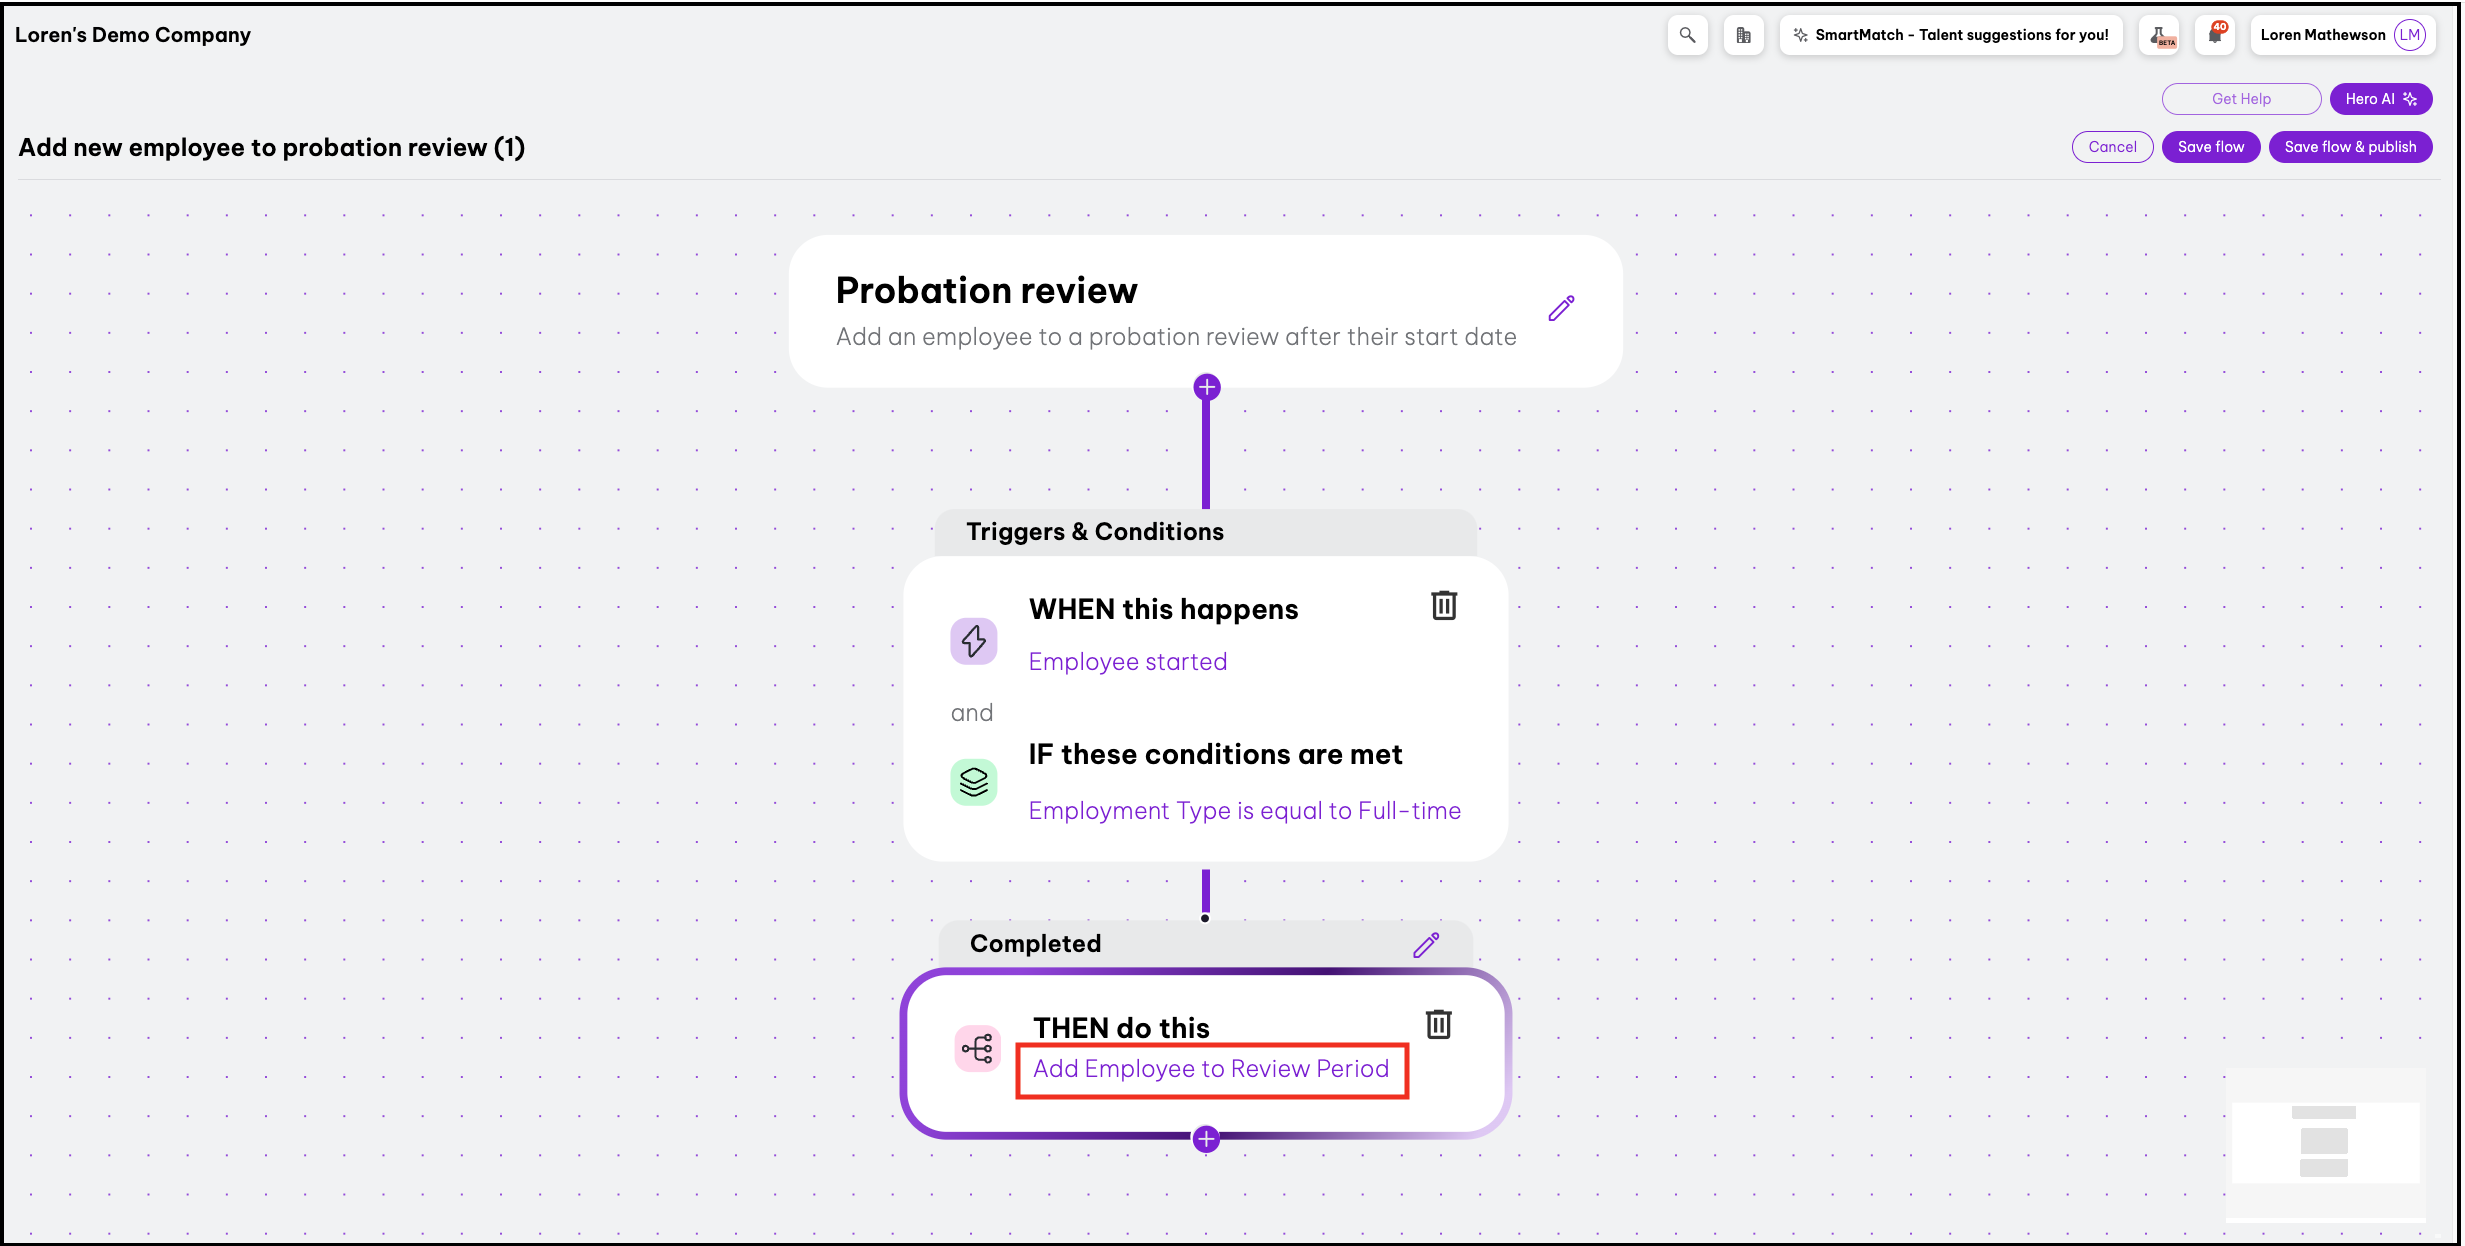Click the search magnifier icon
The height and width of the screenshot is (1246, 2465).
pyautogui.click(x=1687, y=35)
